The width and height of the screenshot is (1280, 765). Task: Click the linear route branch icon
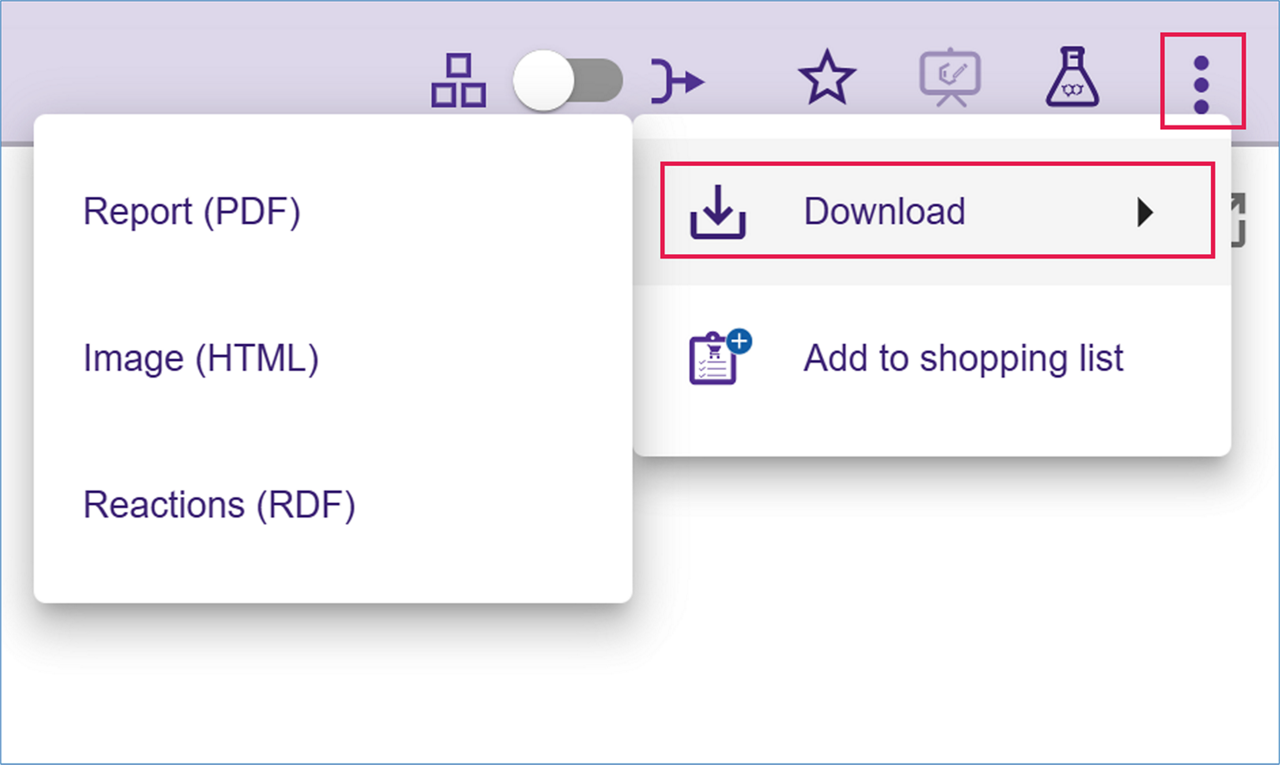click(677, 81)
